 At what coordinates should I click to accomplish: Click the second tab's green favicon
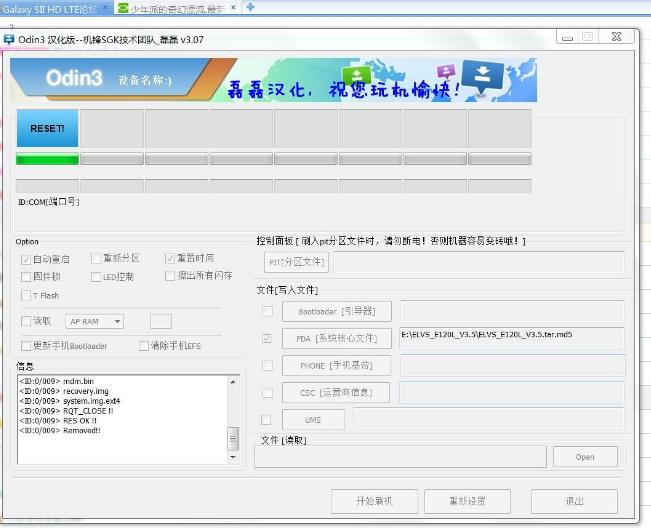coord(123,8)
